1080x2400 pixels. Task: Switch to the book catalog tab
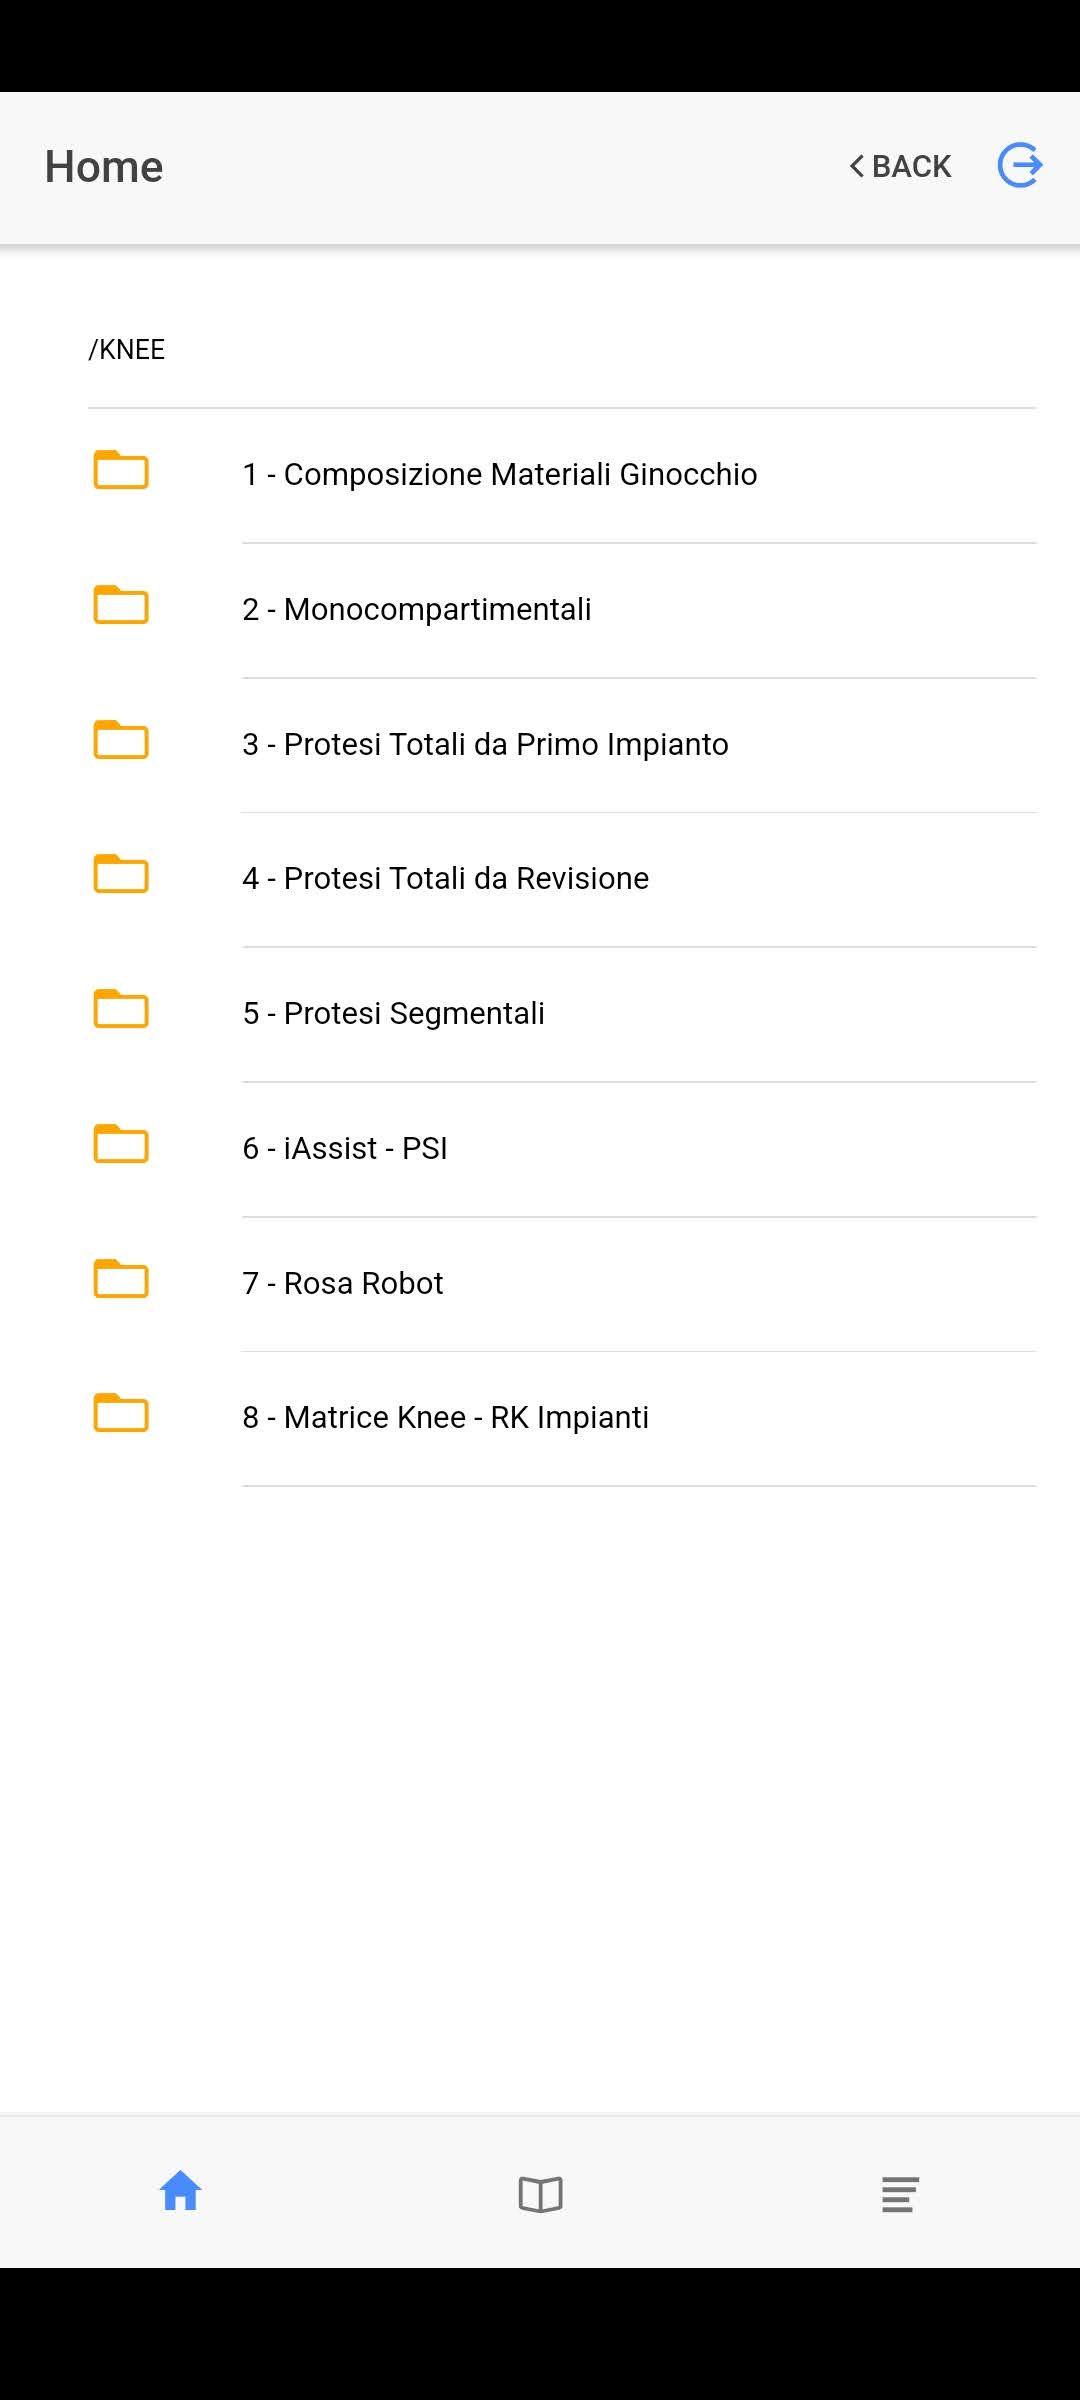point(540,2195)
